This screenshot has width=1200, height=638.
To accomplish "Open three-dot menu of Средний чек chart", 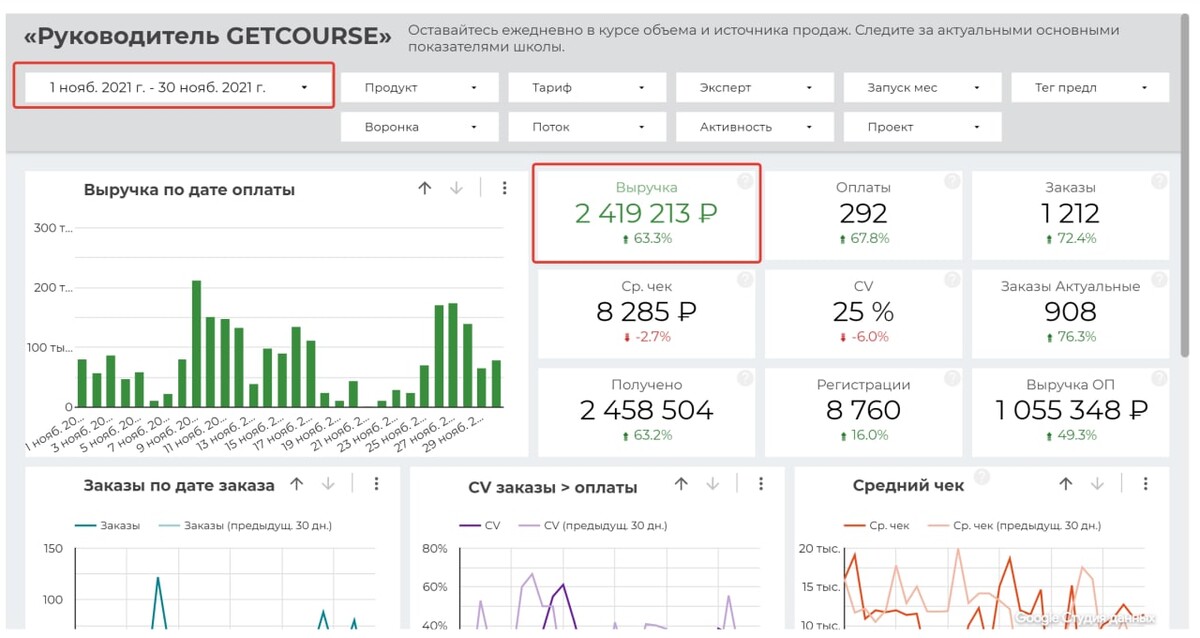I will [x=1146, y=484].
